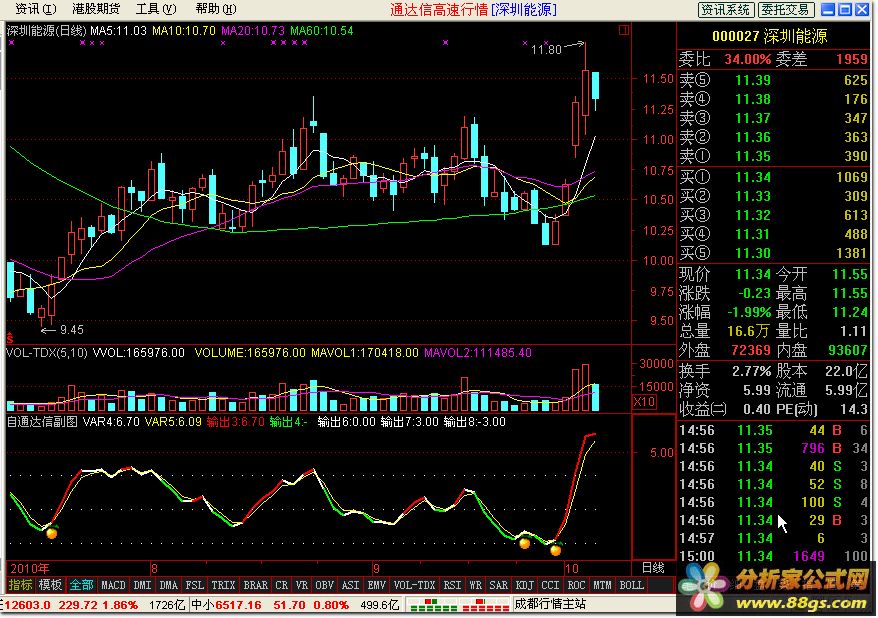This screenshot has height=618, width=878.
Task: Click the 11.80 high price label
Action: point(546,50)
